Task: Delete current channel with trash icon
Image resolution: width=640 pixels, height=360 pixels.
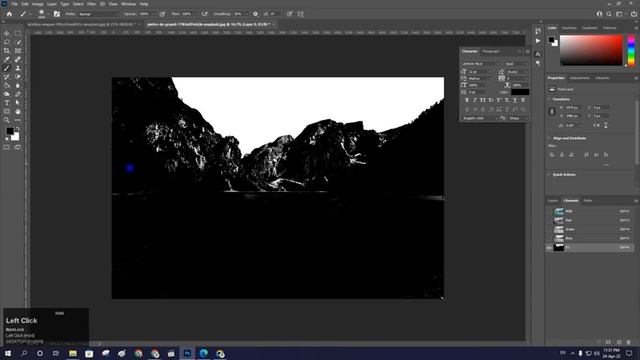Action: (x=629, y=342)
